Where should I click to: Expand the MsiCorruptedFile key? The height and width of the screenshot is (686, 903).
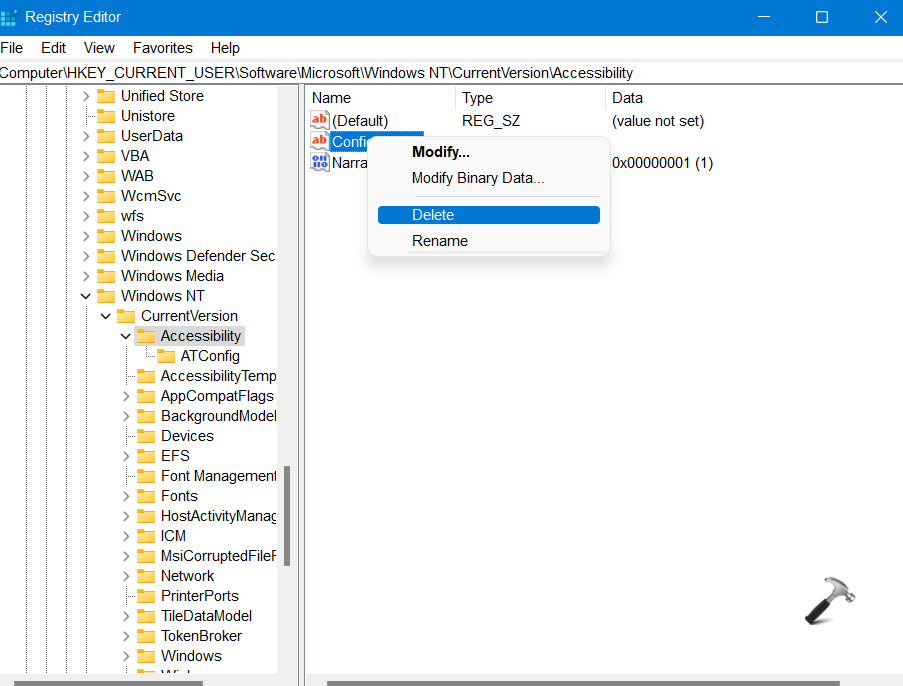(x=126, y=556)
